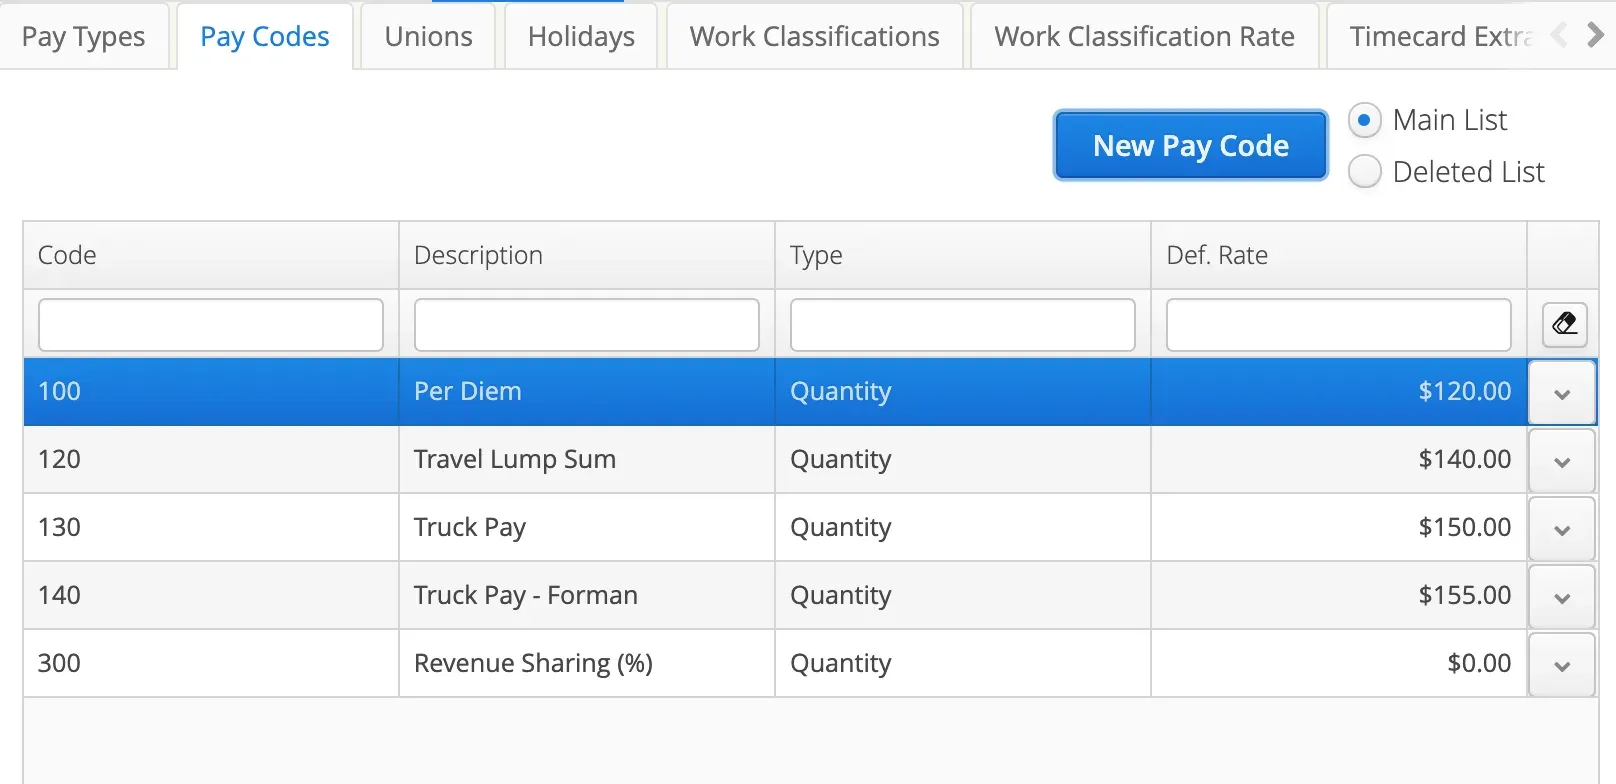This screenshot has height=784, width=1616.
Task: Click Quantity type in the Per Diem row
Action: tap(963, 392)
